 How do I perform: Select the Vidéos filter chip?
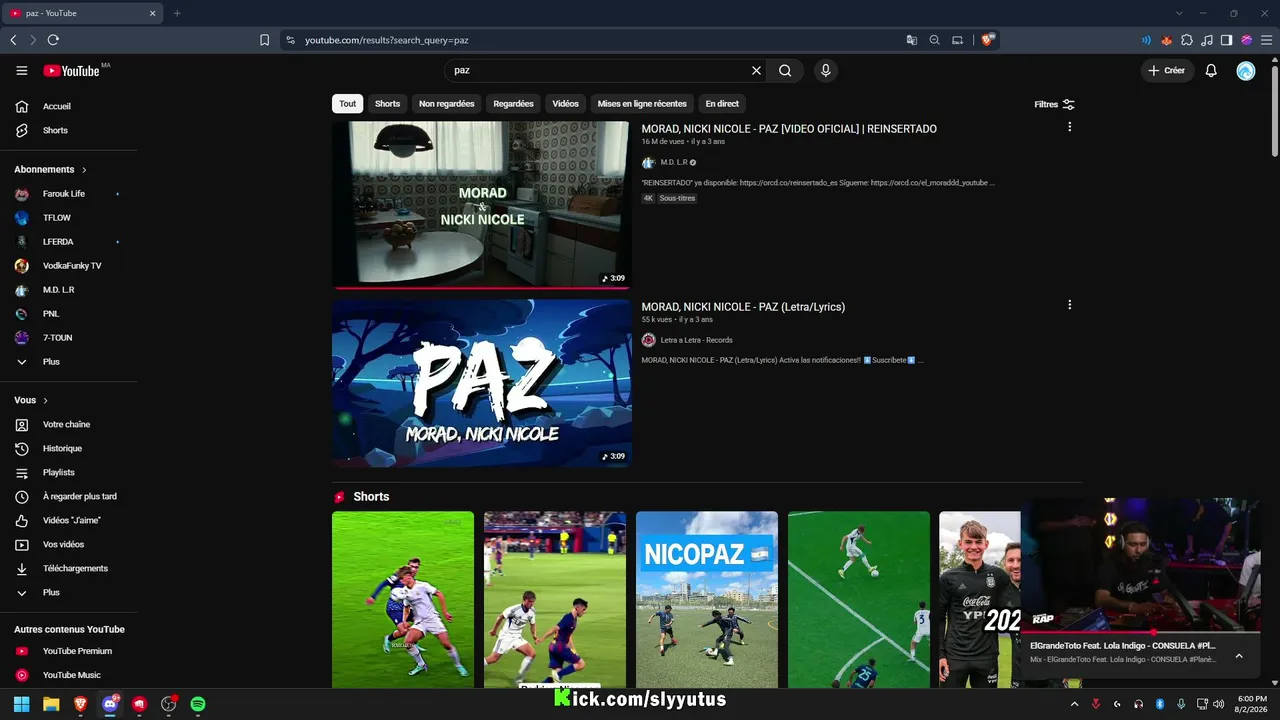[565, 104]
